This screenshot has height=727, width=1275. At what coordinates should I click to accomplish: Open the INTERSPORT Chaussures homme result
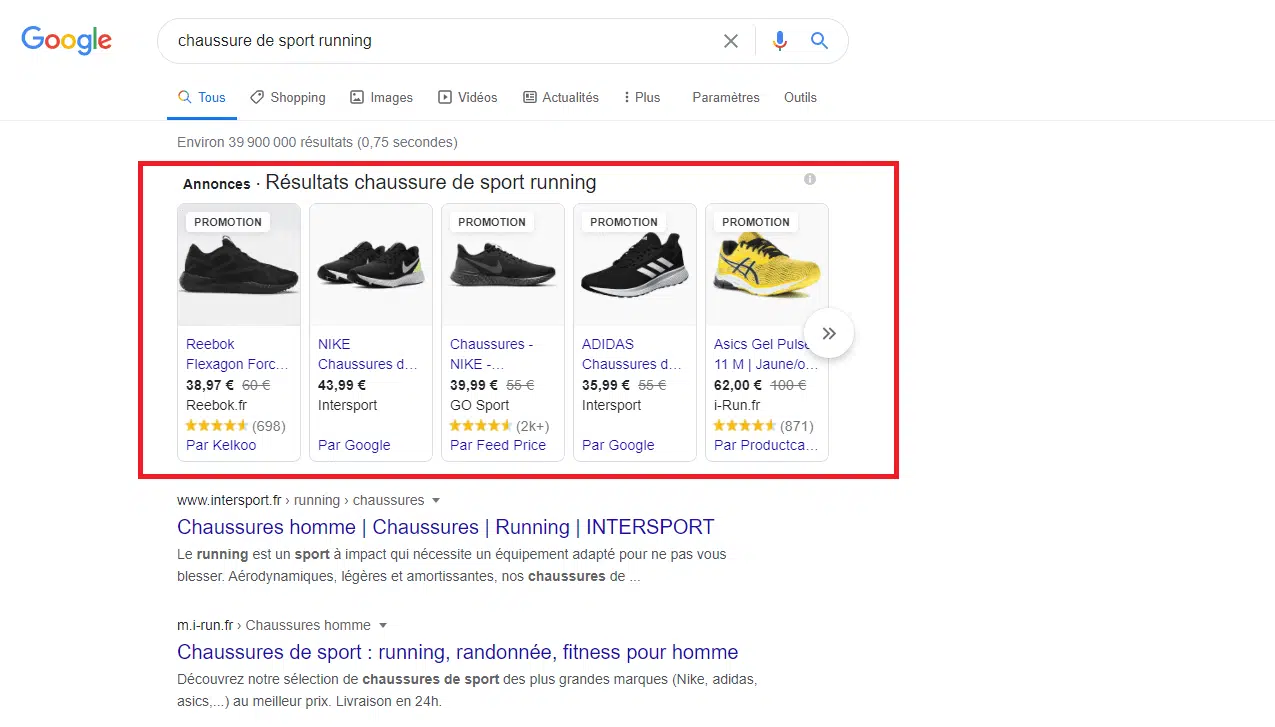click(x=445, y=527)
